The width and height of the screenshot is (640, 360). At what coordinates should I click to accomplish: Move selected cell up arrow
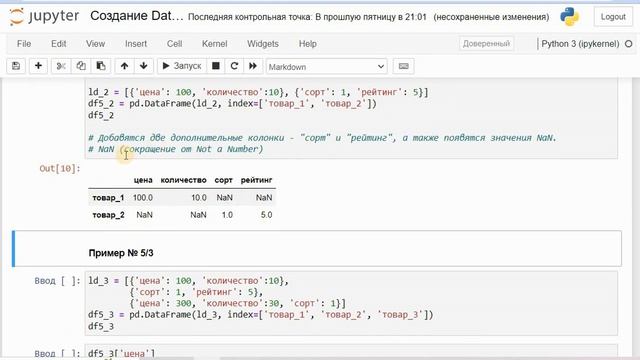(124, 66)
